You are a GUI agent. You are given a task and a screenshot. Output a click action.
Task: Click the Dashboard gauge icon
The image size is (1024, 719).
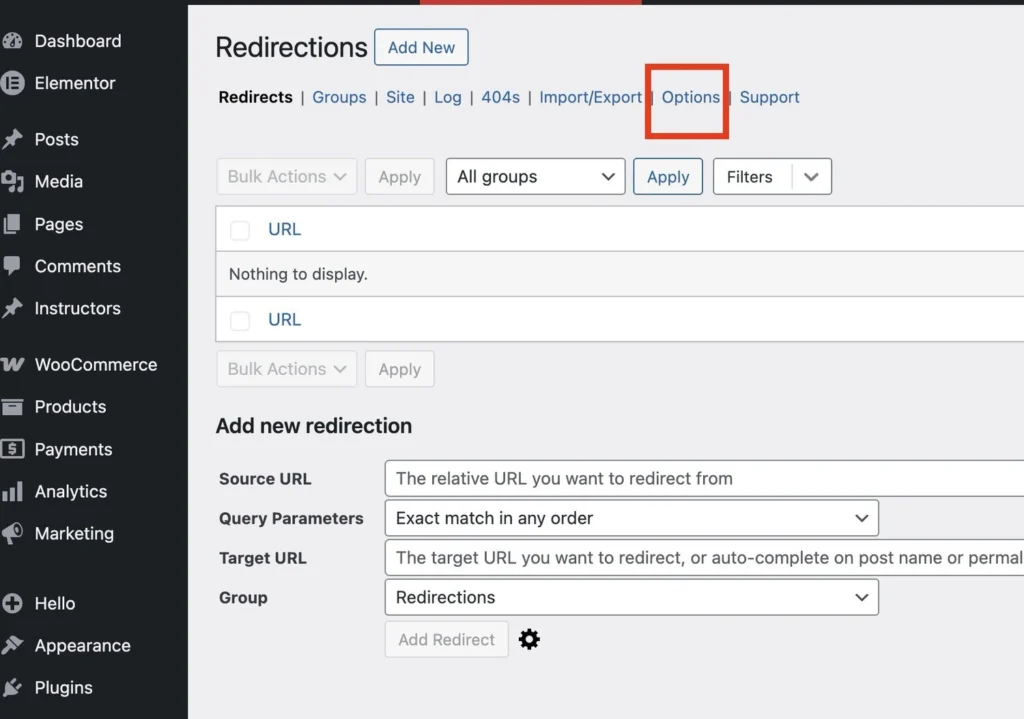[x=13, y=41]
